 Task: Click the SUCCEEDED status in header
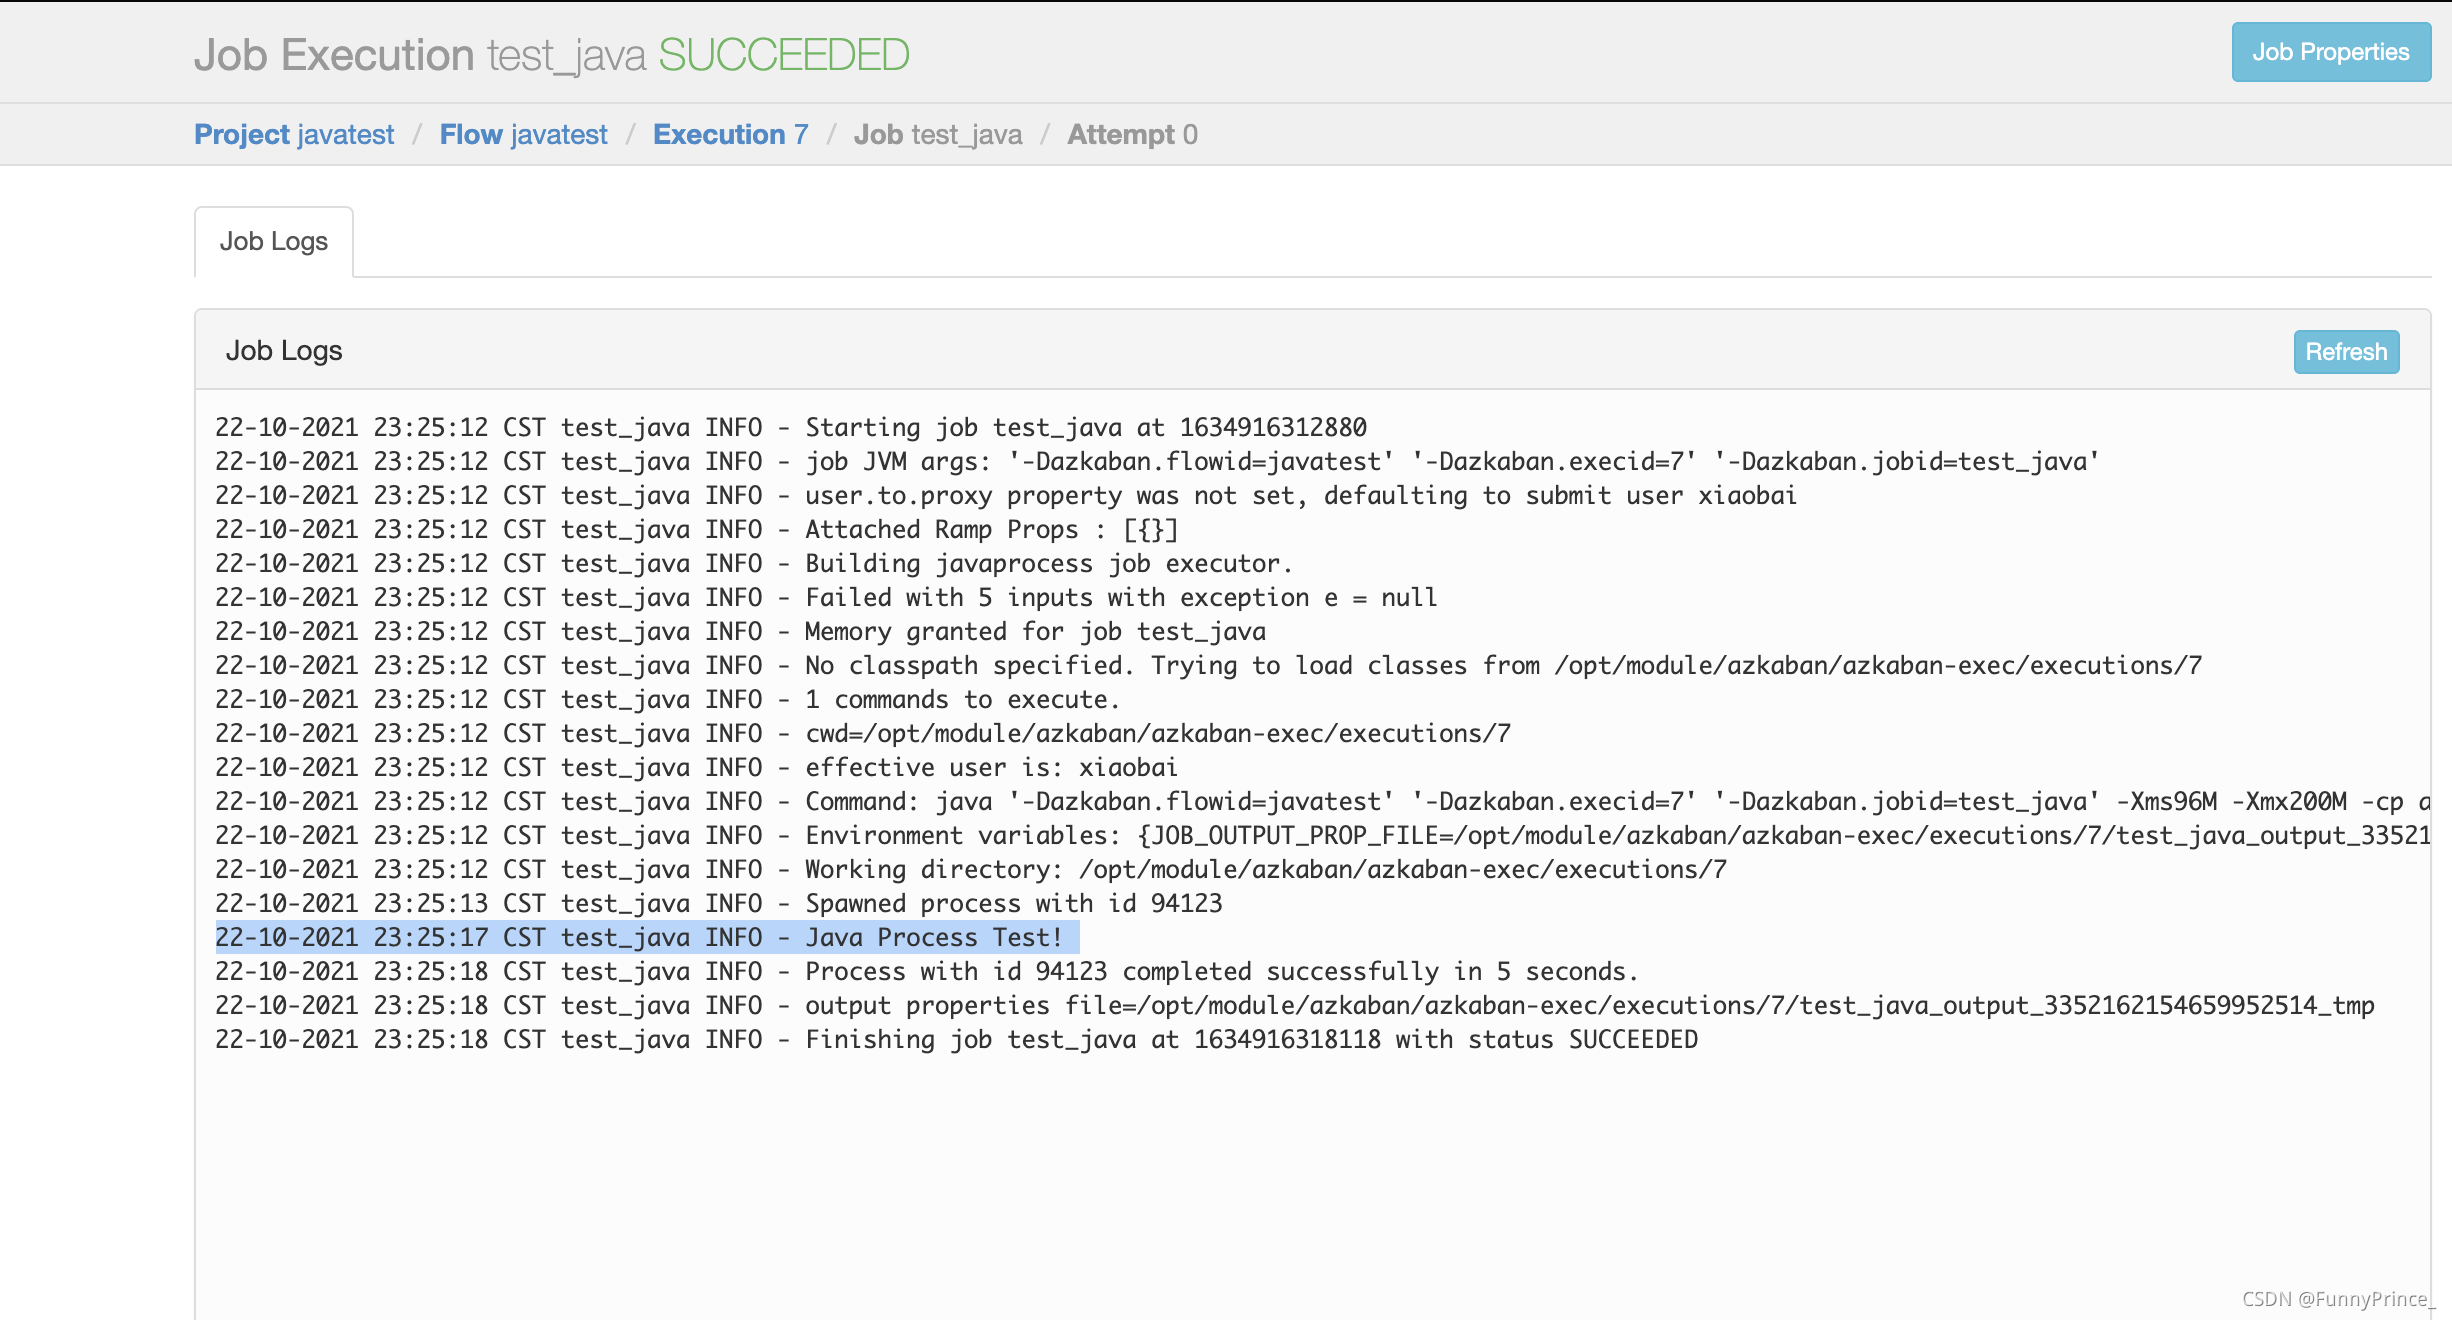[x=783, y=55]
